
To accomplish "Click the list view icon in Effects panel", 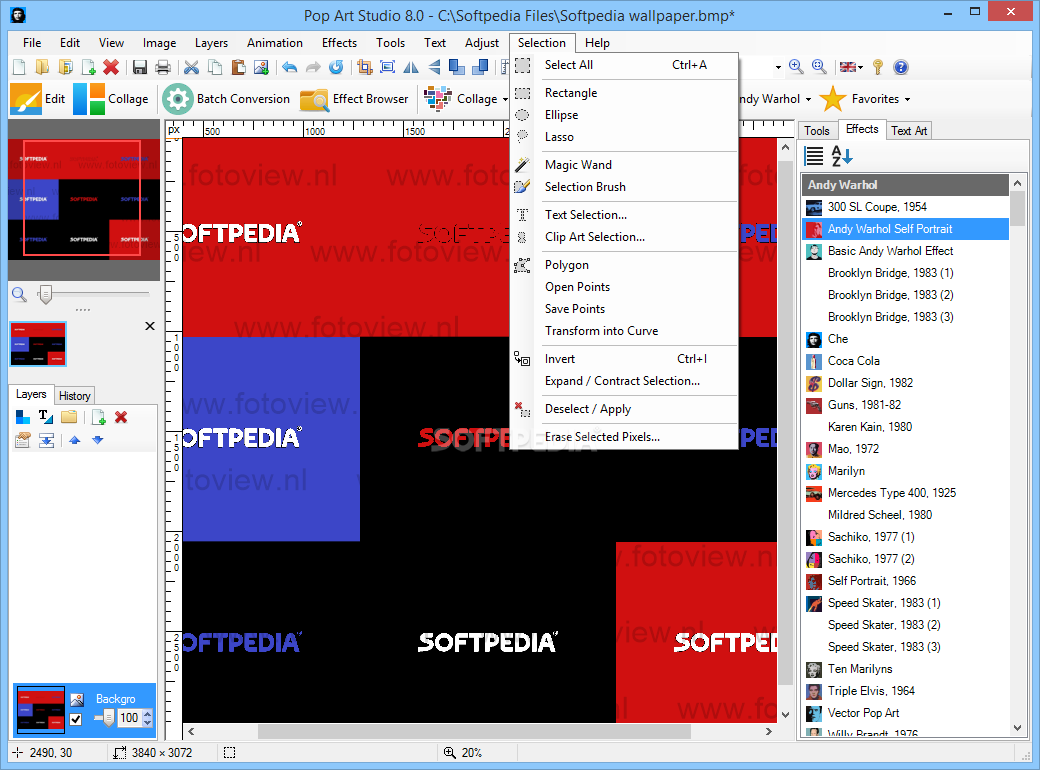I will [x=814, y=156].
